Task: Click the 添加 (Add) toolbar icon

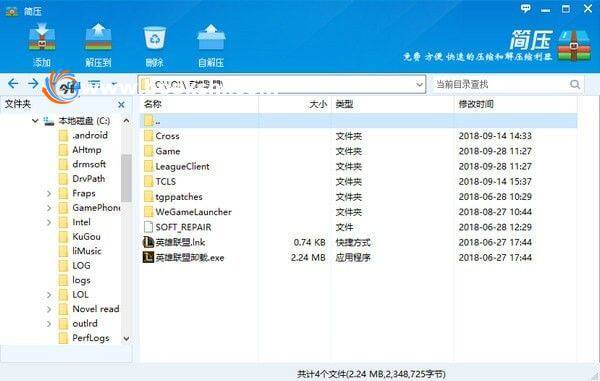Action: (x=42, y=37)
